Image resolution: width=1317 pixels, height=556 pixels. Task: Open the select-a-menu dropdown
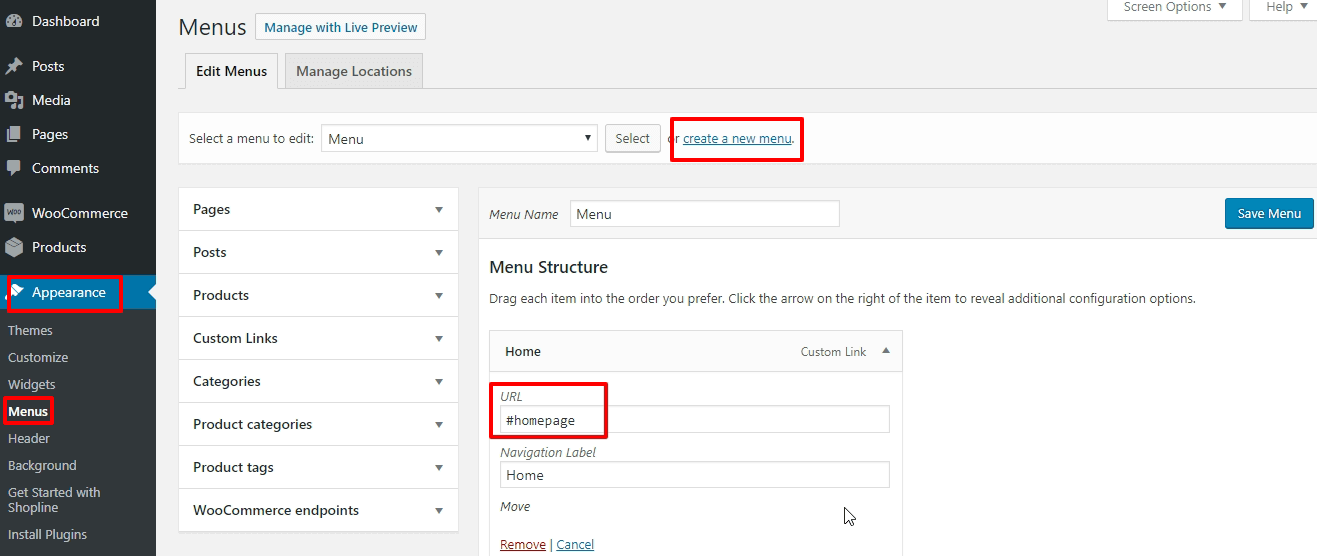[x=460, y=138]
